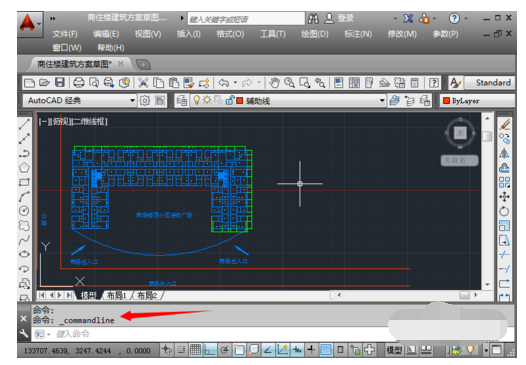Switch to the 布局2 layout tab
This screenshot has width=526, height=365.
tap(147, 295)
